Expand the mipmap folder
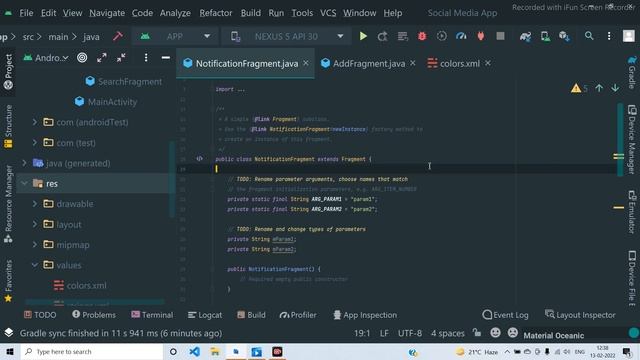640x360 pixels. click(x=35, y=244)
